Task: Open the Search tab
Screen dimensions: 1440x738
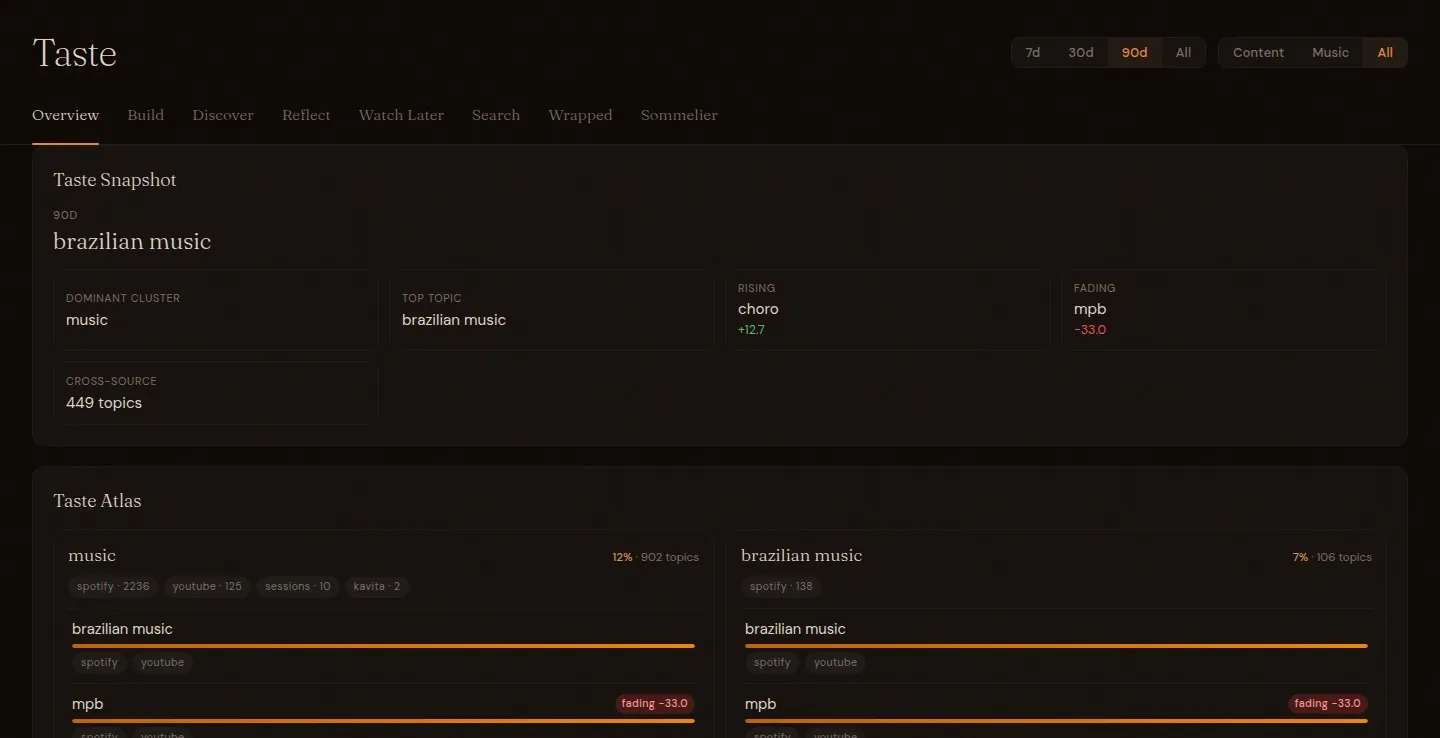Action: tap(496, 115)
